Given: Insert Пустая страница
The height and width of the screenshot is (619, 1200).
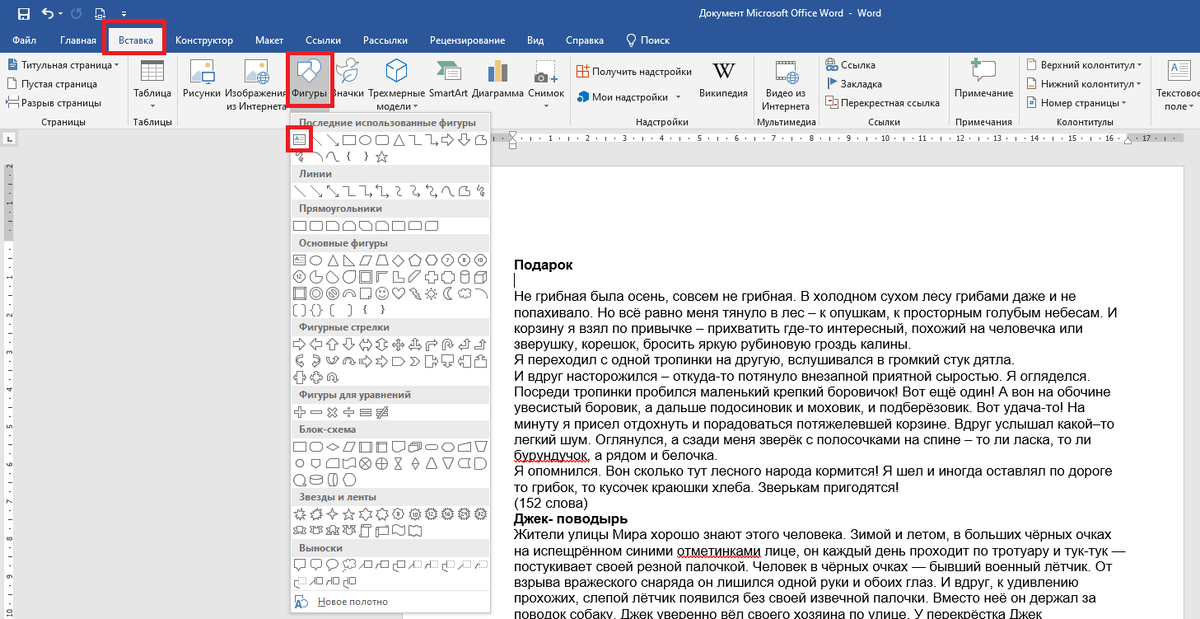Looking at the screenshot, I should [x=51, y=84].
